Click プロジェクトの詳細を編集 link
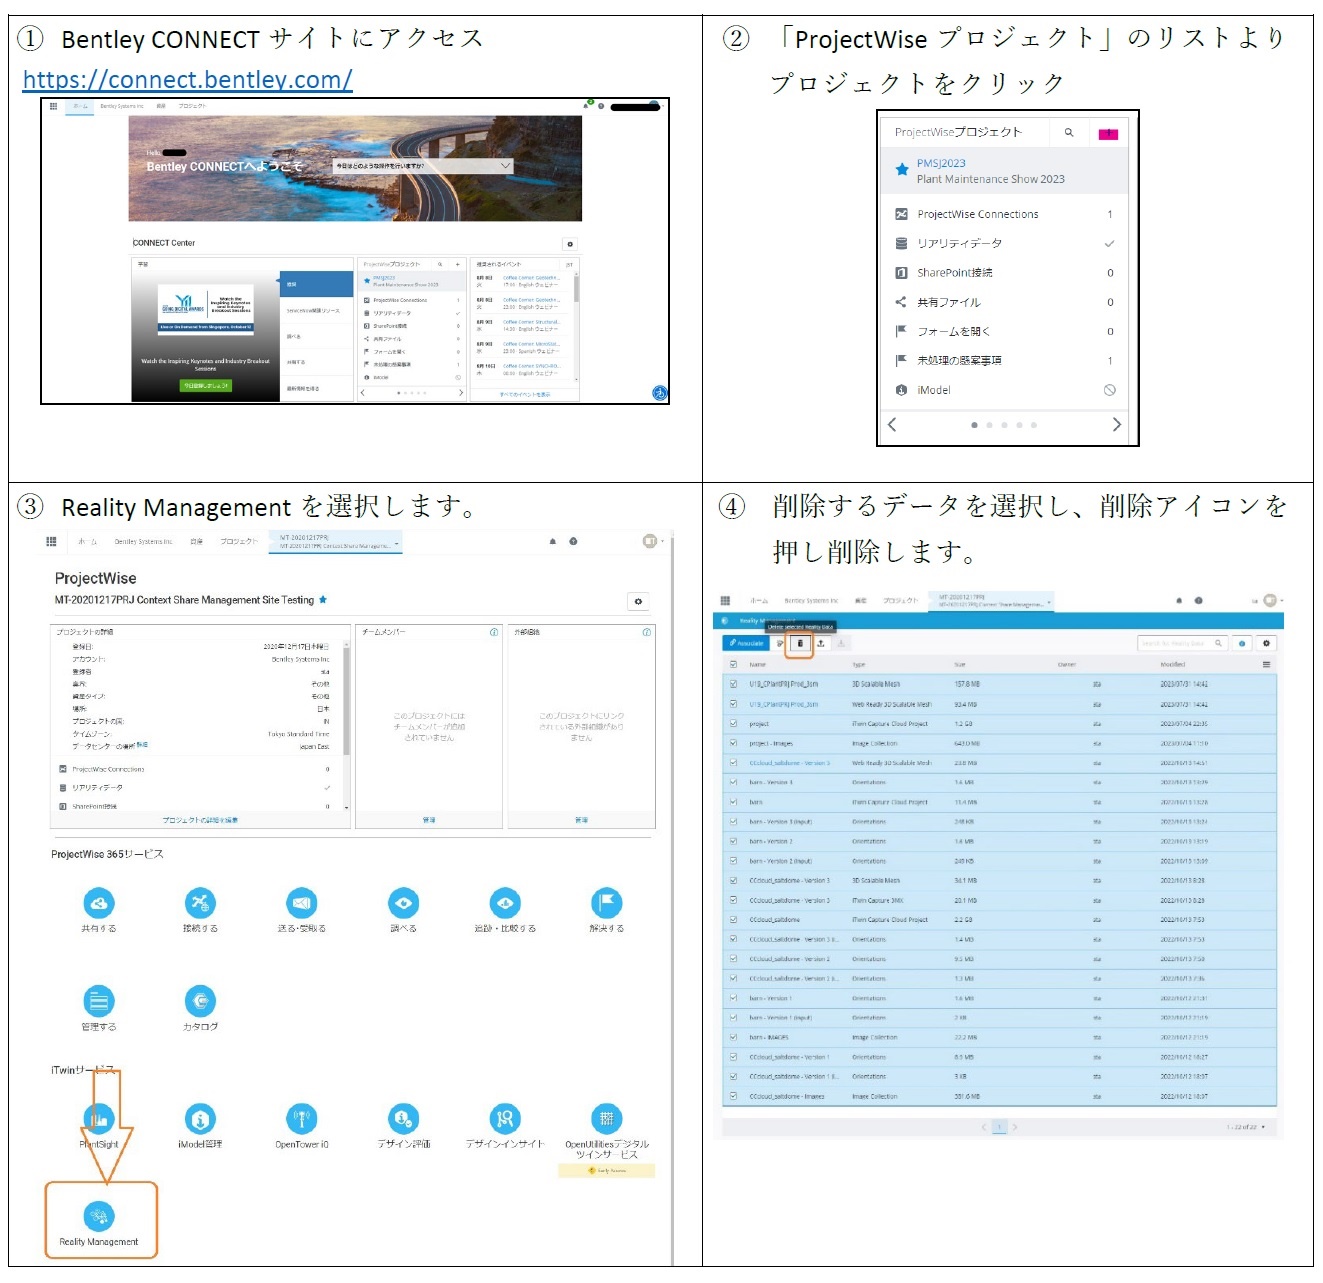The image size is (1323, 1283). pos(200,820)
